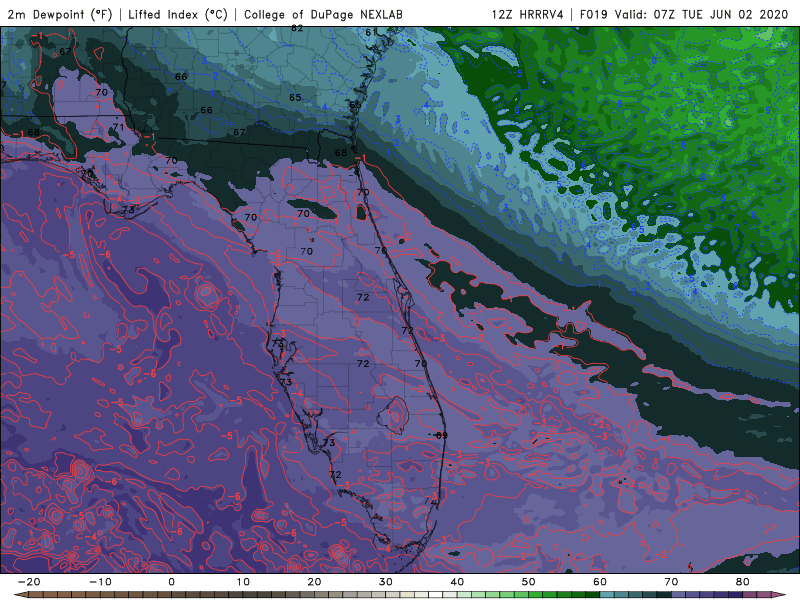This screenshot has height=600, width=800.
Task: Click the "30" colorbar scale label
Action: (x=386, y=582)
